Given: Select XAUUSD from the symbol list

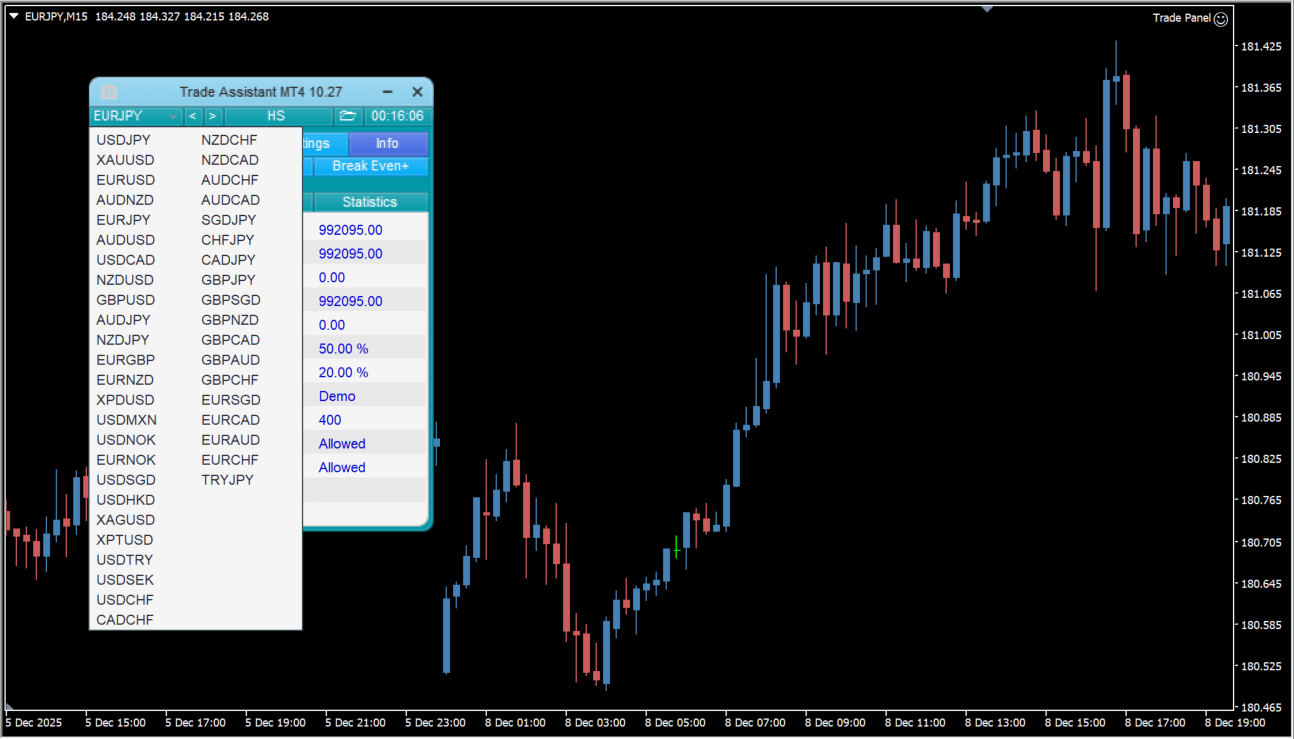Looking at the screenshot, I should pyautogui.click(x=125, y=160).
